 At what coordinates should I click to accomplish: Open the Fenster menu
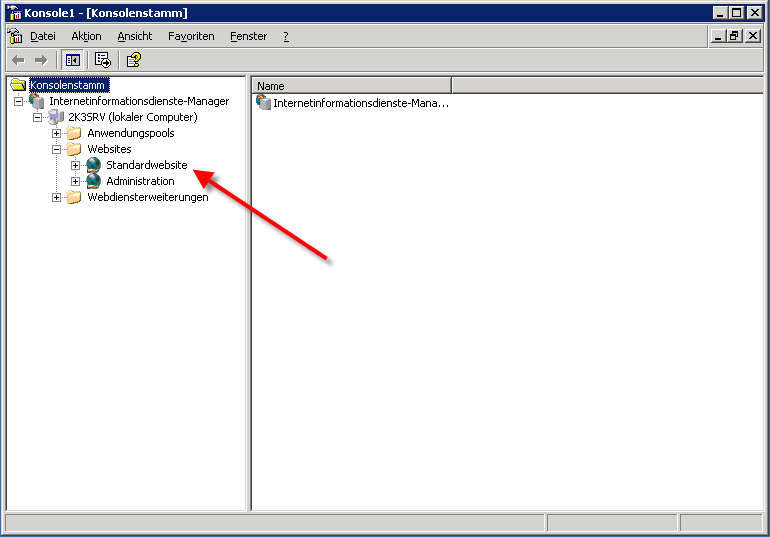click(x=248, y=36)
